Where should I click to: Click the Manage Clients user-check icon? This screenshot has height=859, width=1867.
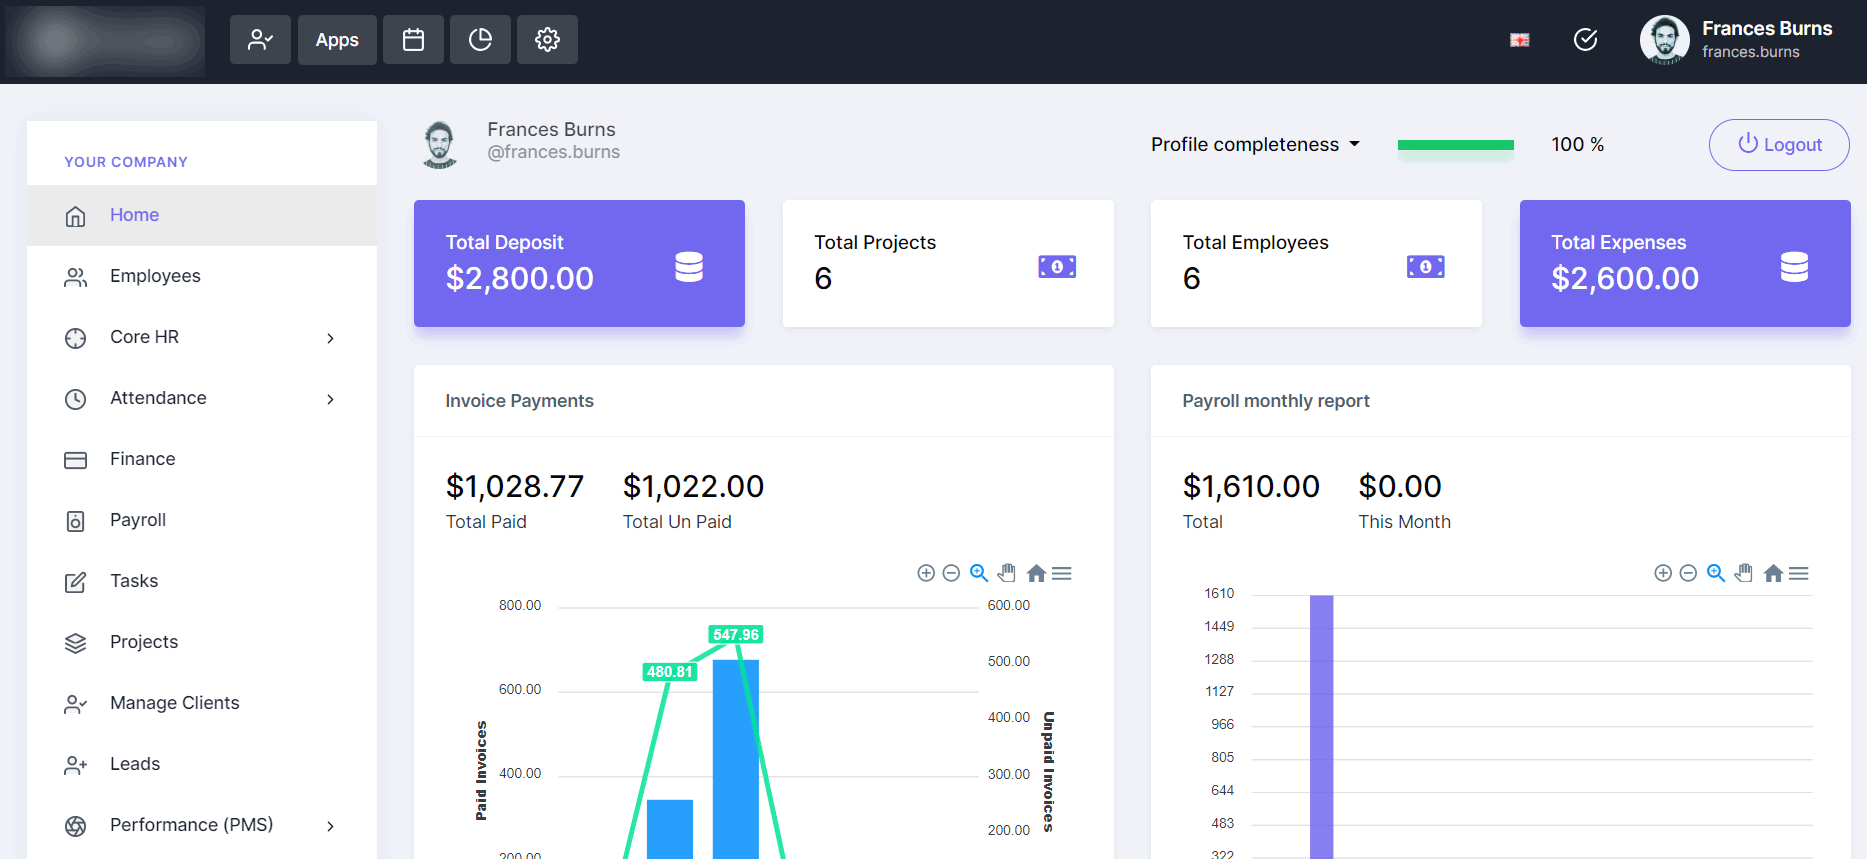click(75, 704)
